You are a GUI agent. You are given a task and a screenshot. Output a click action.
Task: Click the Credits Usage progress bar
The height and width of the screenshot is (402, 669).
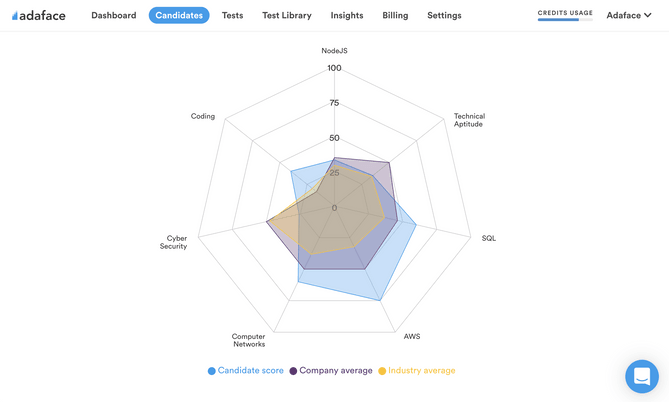coord(565,20)
